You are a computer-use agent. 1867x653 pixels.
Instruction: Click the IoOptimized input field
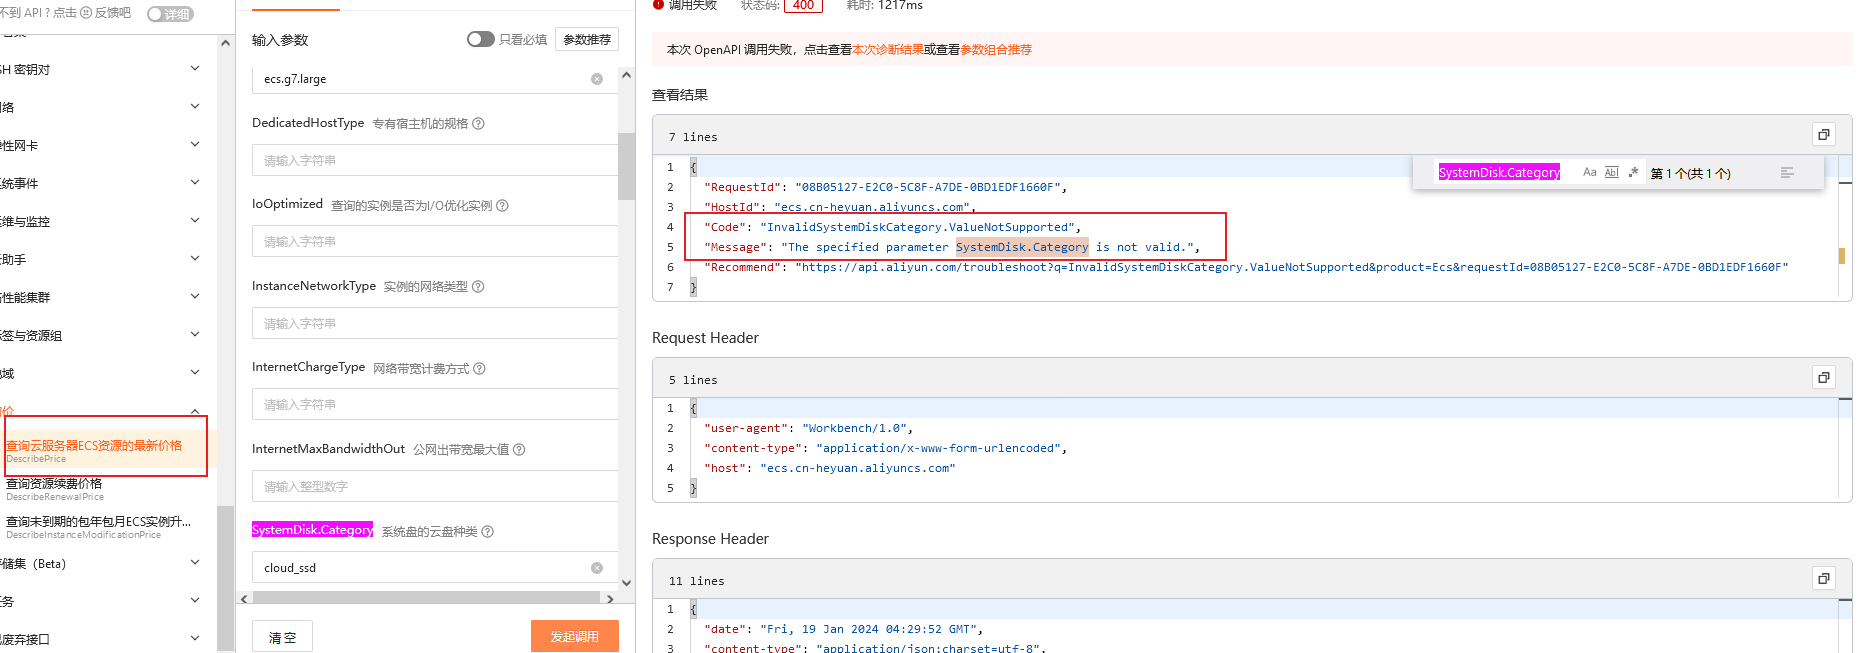(x=435, y=241)
